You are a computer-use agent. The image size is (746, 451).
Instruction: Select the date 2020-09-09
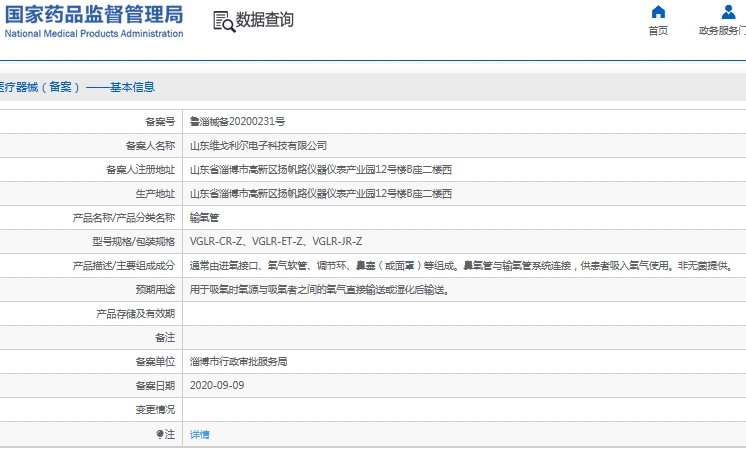coord(217,385)
